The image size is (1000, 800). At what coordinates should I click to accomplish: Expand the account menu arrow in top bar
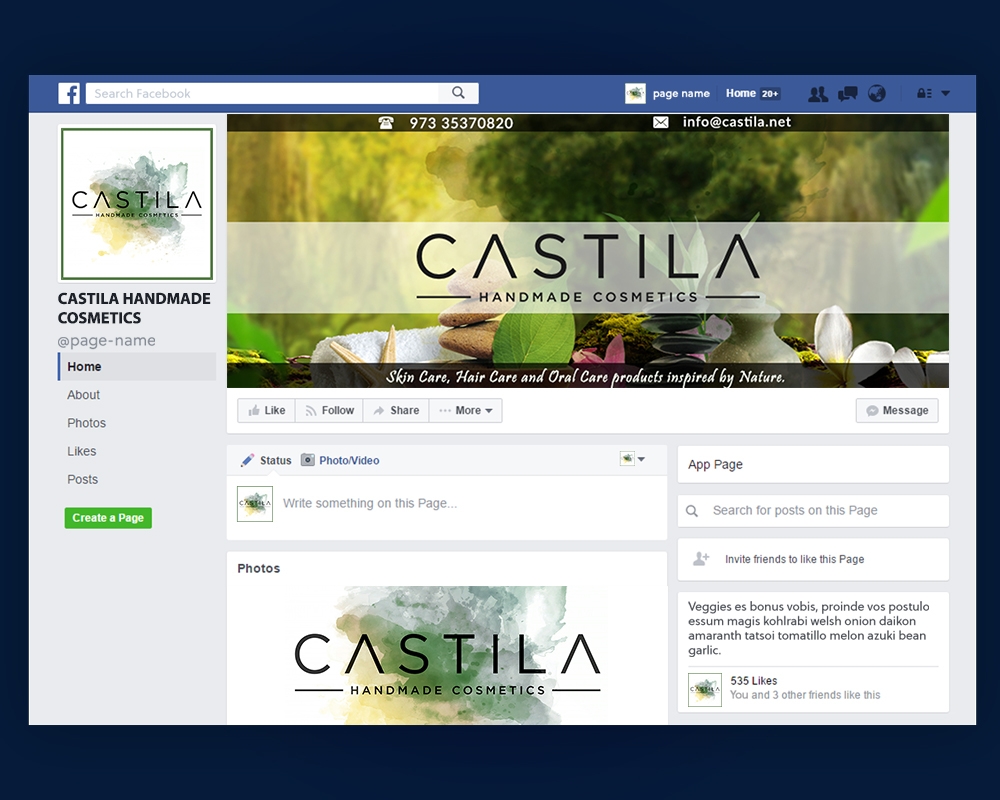945,94
